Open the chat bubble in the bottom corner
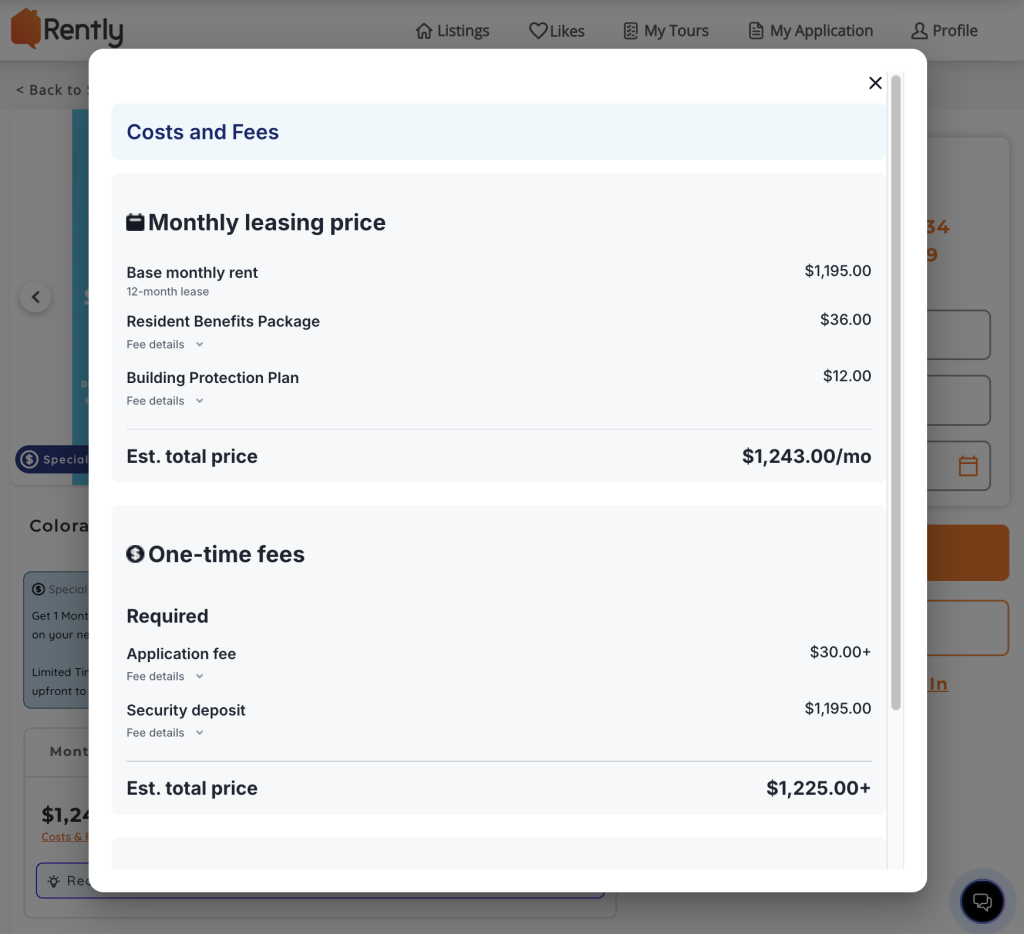The height and width of the screenshot is (934, 1024). point(982,901)
